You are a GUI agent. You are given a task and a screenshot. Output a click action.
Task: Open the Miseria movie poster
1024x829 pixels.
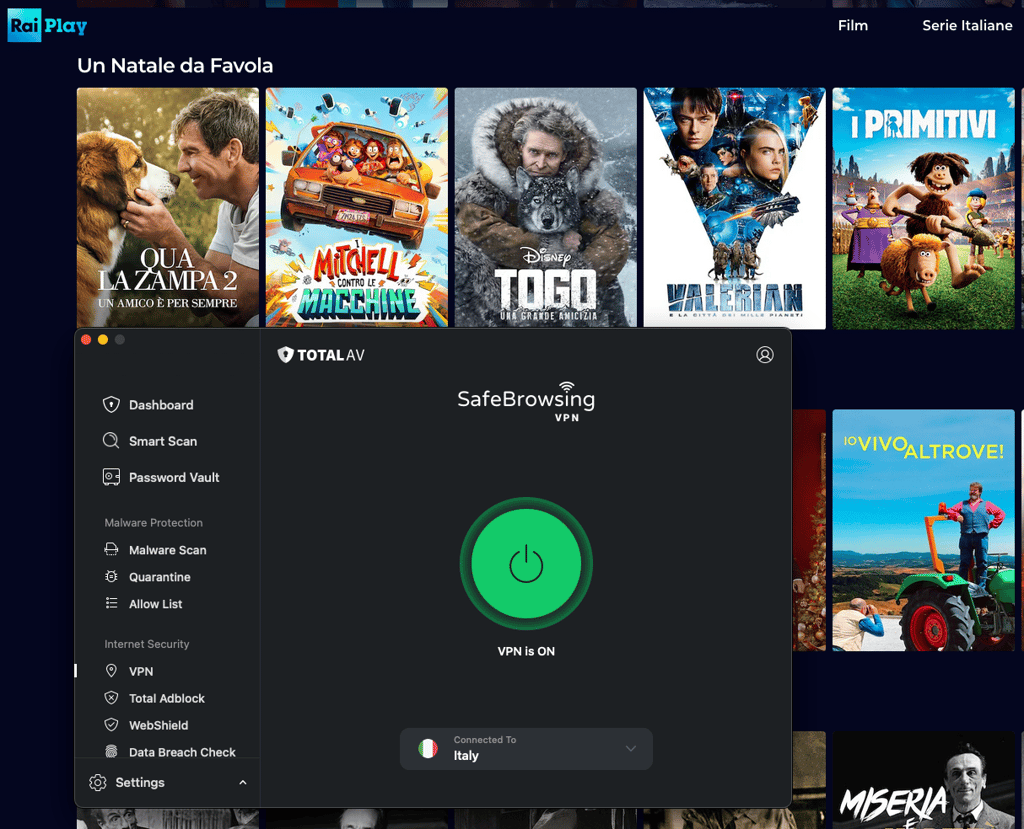(x=923, y=780)
